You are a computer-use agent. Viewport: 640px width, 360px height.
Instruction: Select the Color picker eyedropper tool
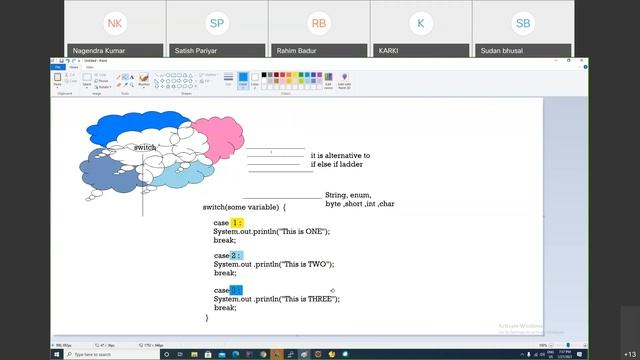125,84
